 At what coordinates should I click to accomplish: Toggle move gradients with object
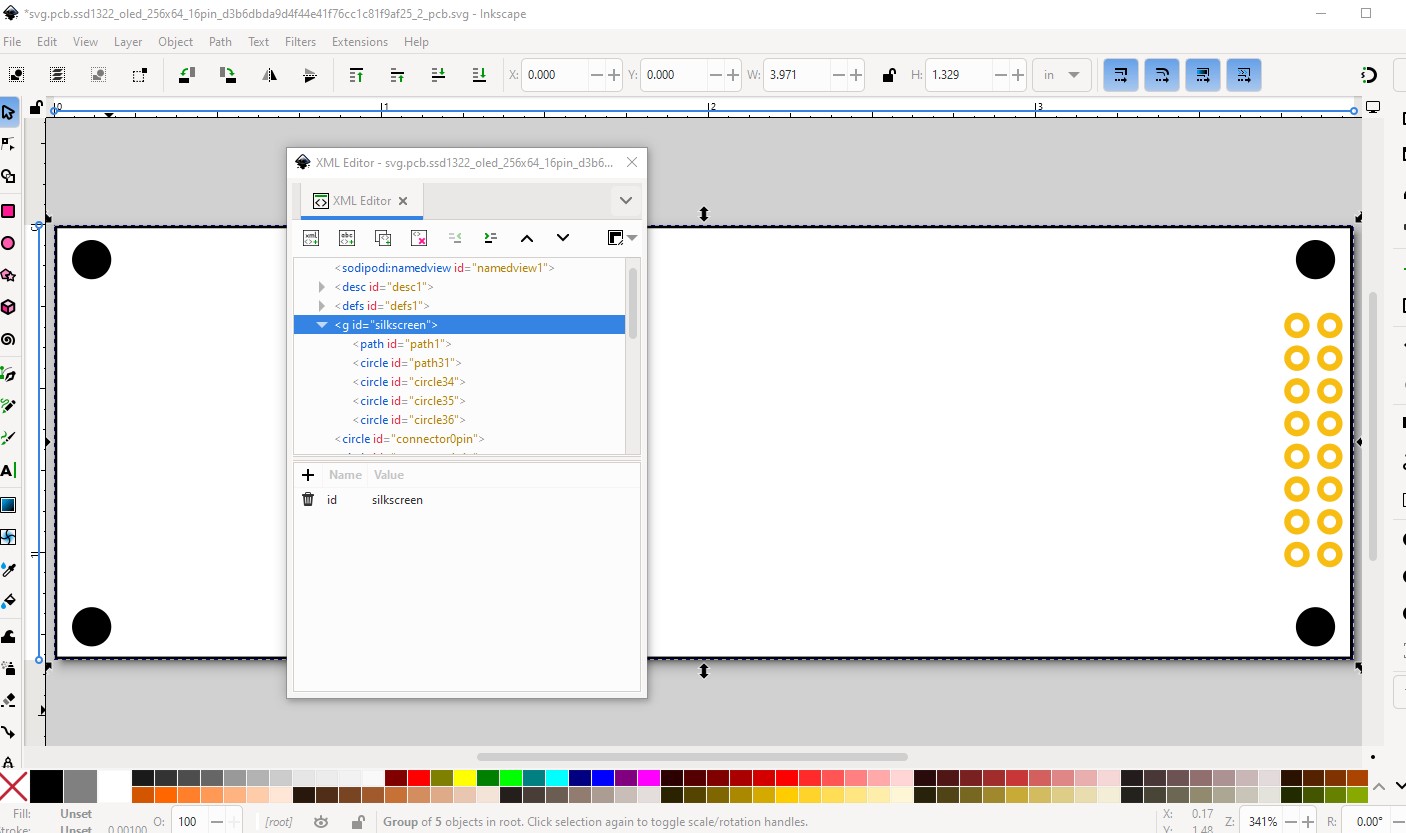coord(1203,75)
